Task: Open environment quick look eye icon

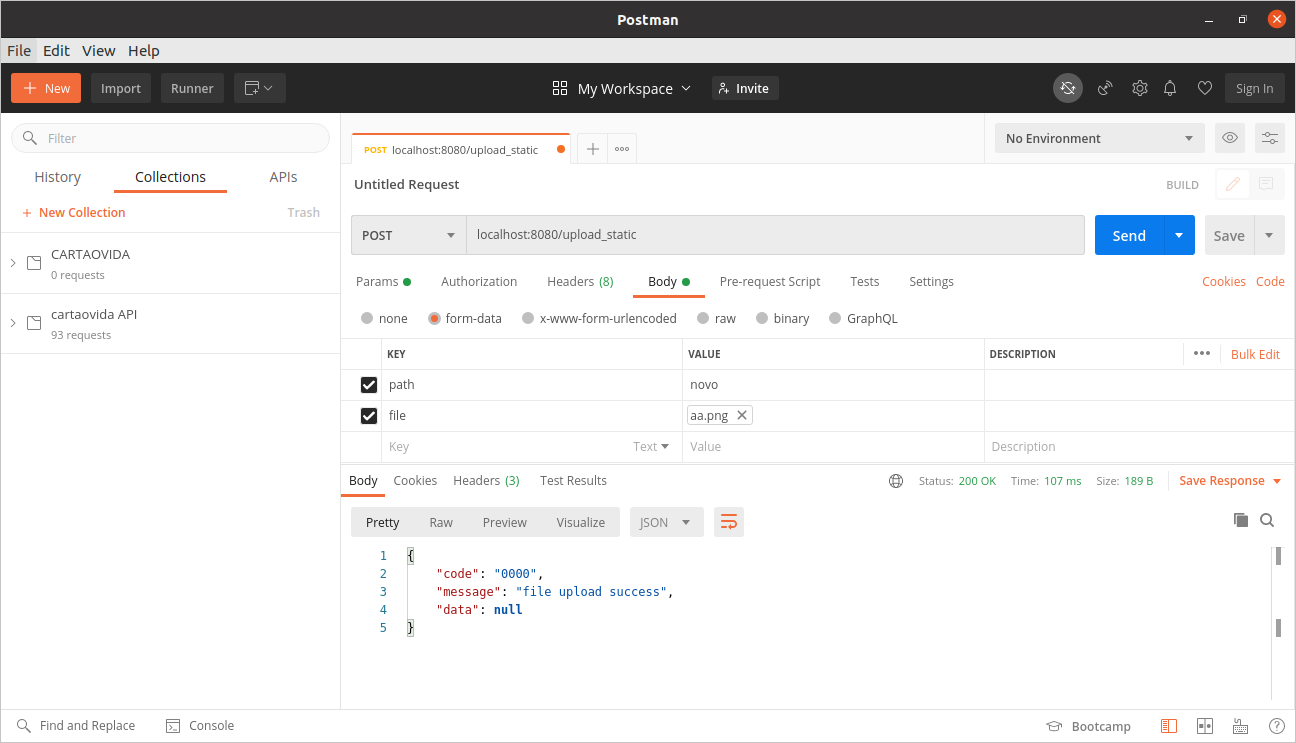Action: point(1230,138)
